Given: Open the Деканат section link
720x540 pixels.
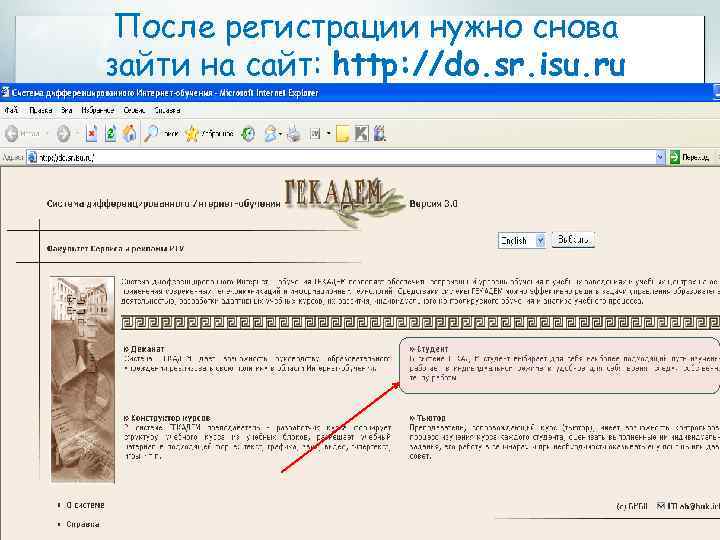Looking at the screenshot, I should [x=145, y=349].
